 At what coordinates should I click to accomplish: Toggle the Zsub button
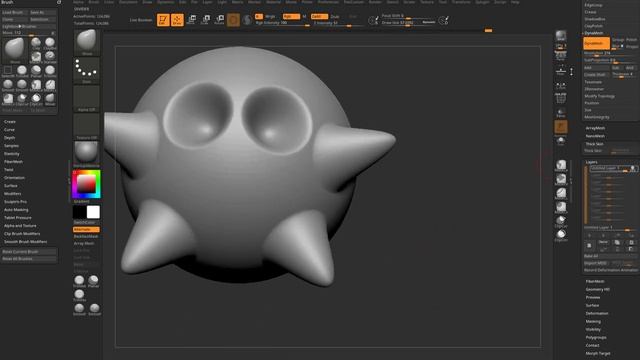pos(335,16)
